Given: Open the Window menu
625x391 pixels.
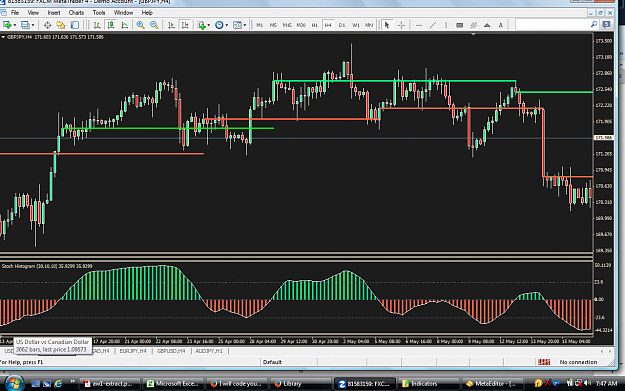Looking at the screenshot, I should point(124,13).
